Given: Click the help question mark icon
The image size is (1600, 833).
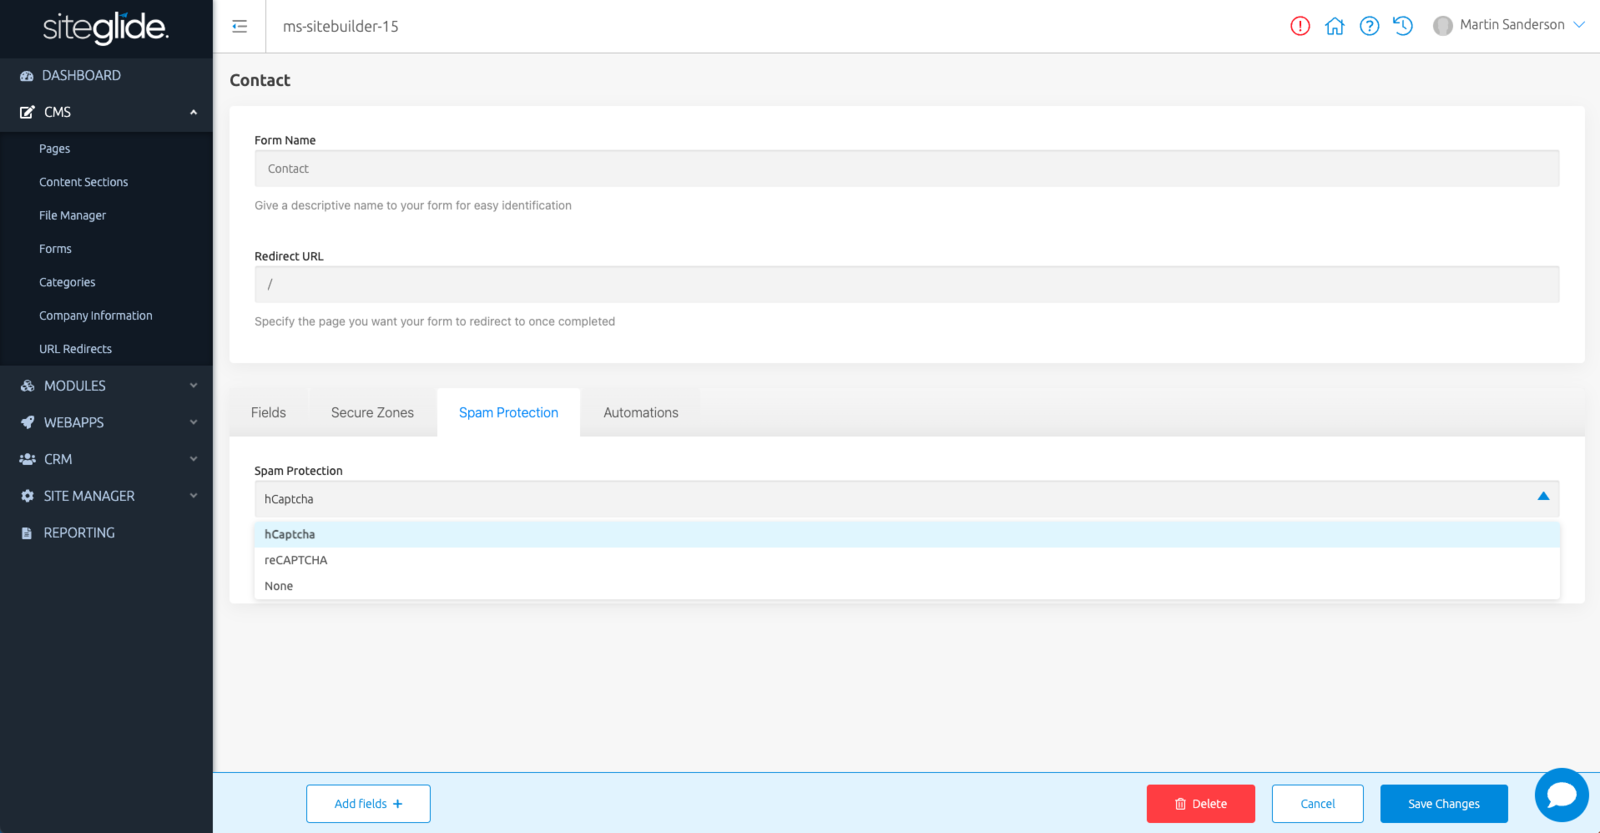Looking at the screenshot, I should 1369,26.
